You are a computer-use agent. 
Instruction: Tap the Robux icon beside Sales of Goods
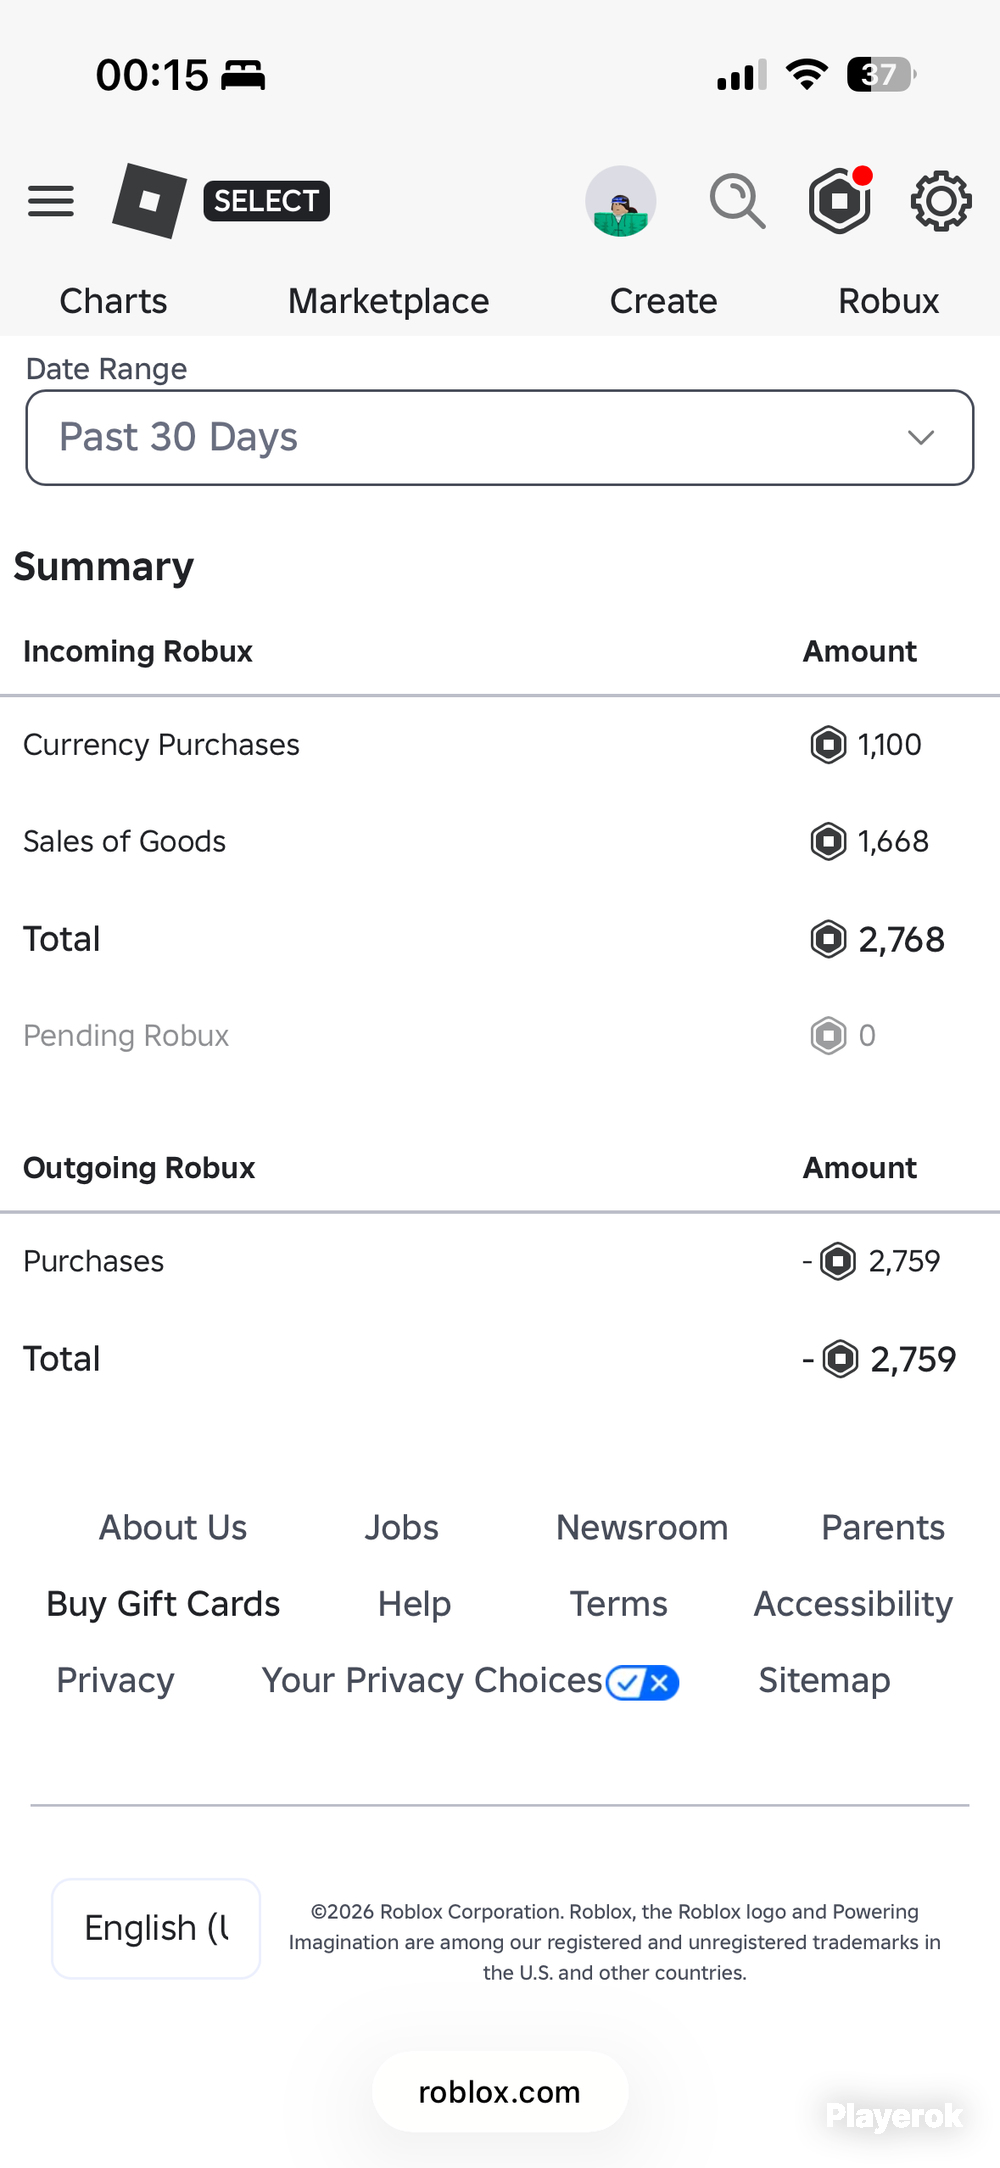click(x=828, y=841)
